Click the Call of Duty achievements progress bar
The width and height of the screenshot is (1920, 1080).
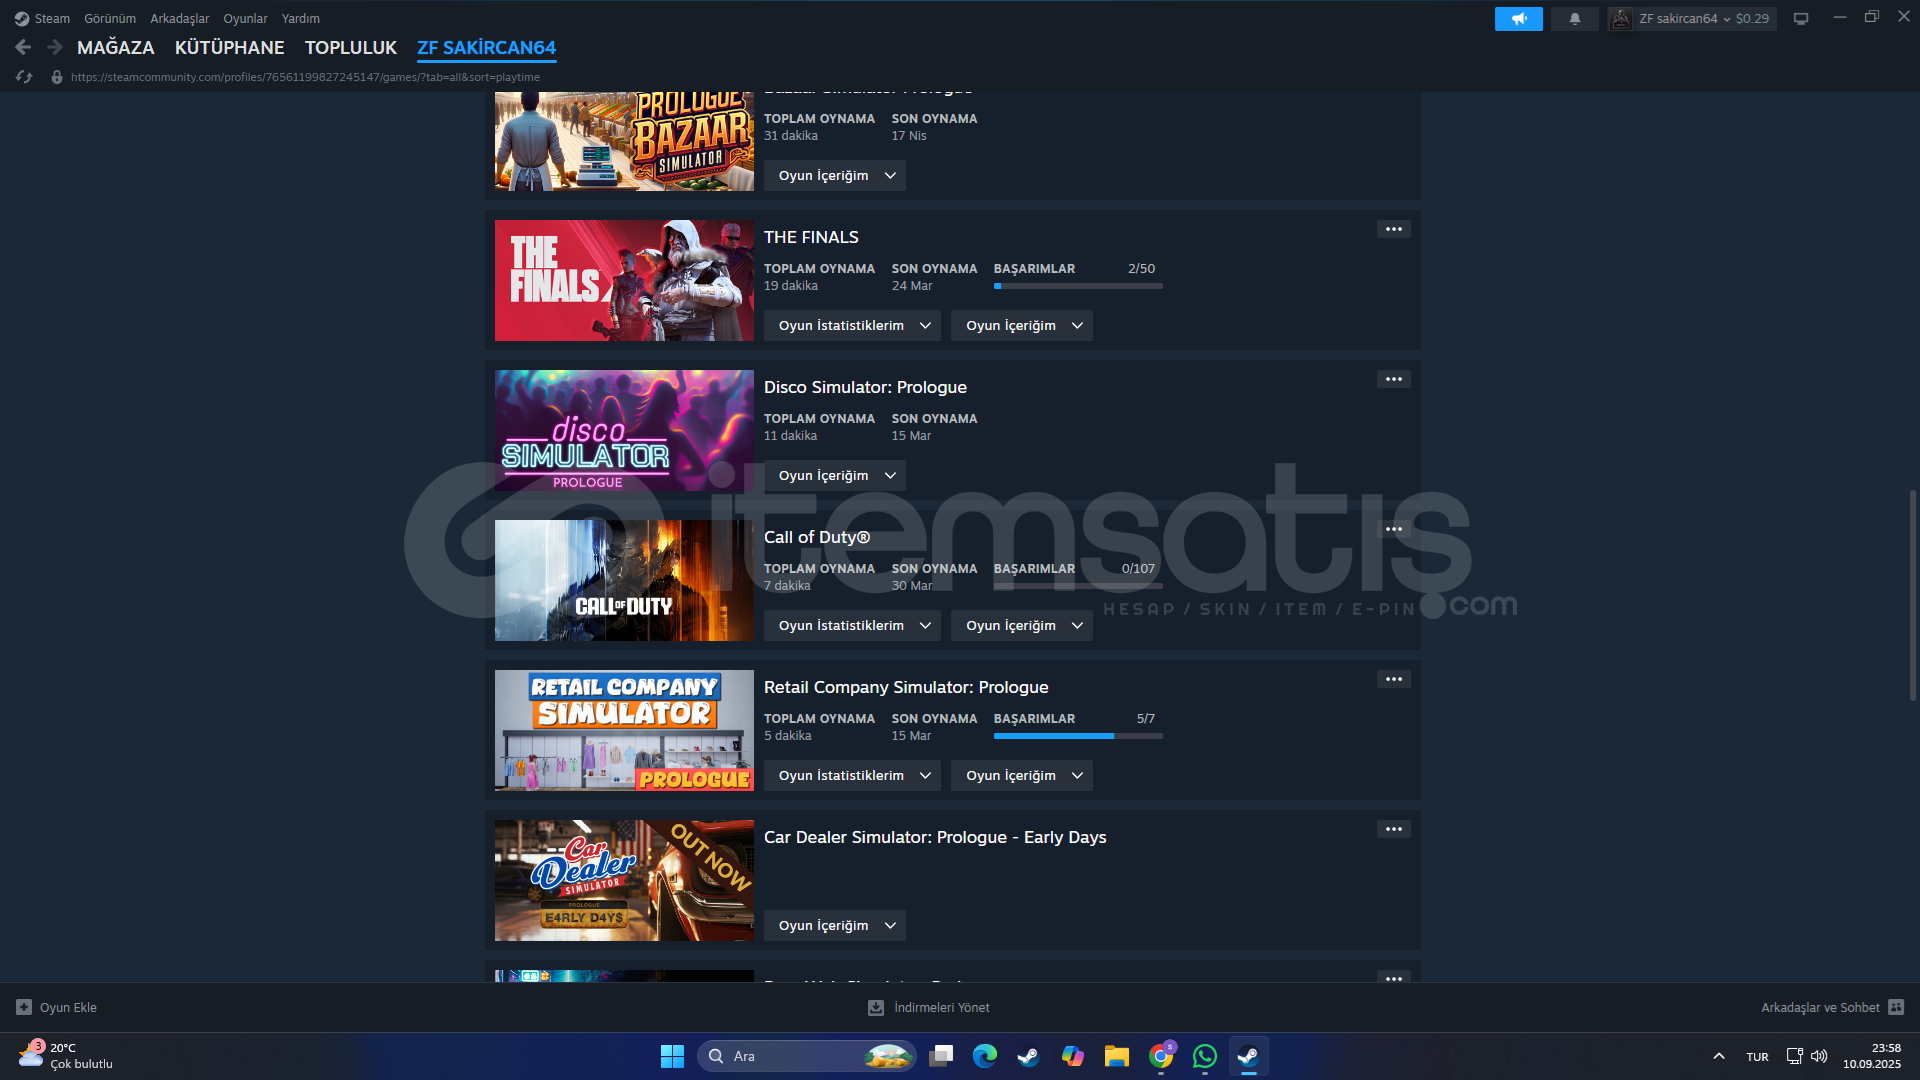[x=1078, y=586]
